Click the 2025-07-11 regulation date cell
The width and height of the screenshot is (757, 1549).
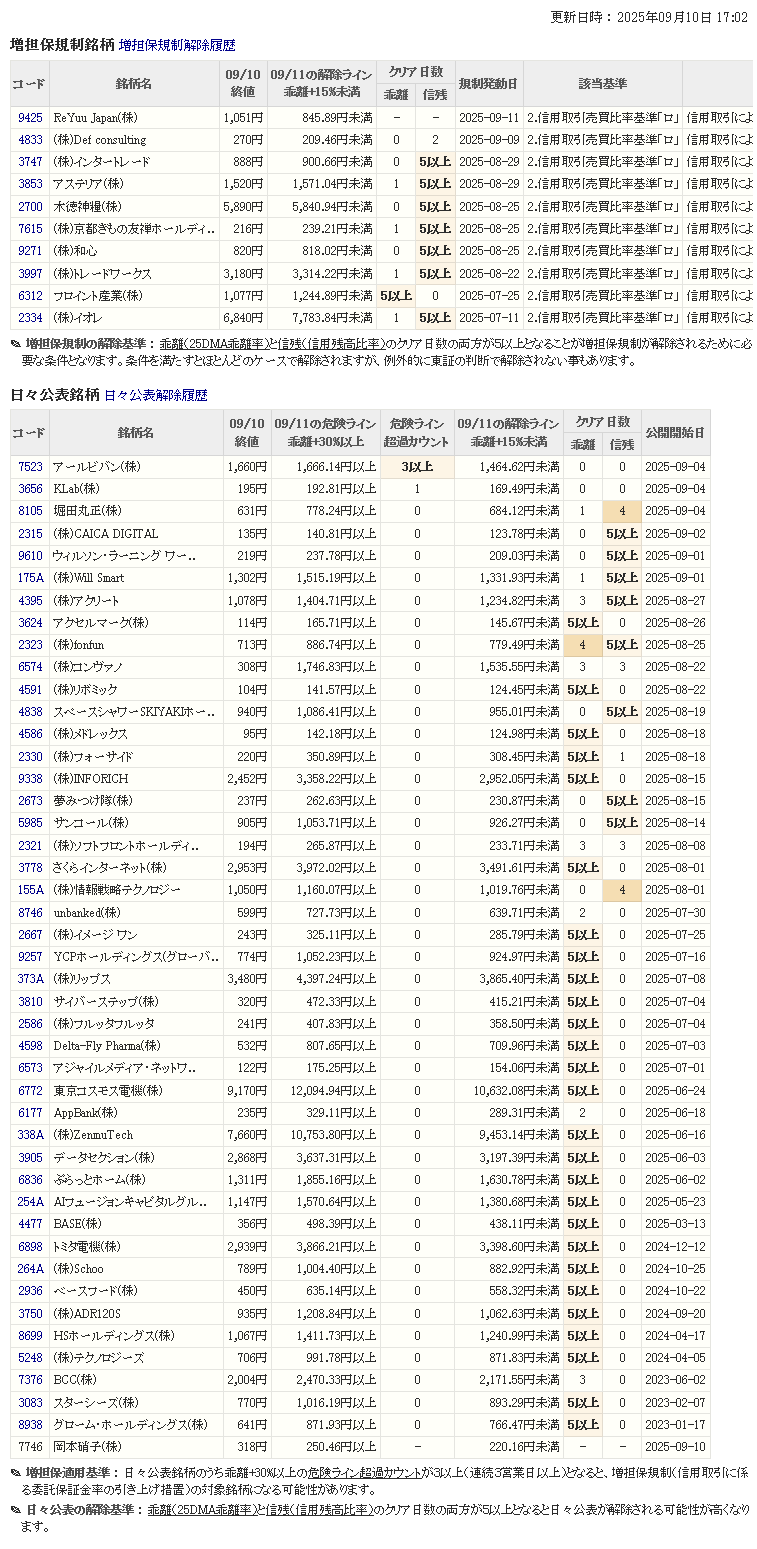coord(488,318)
